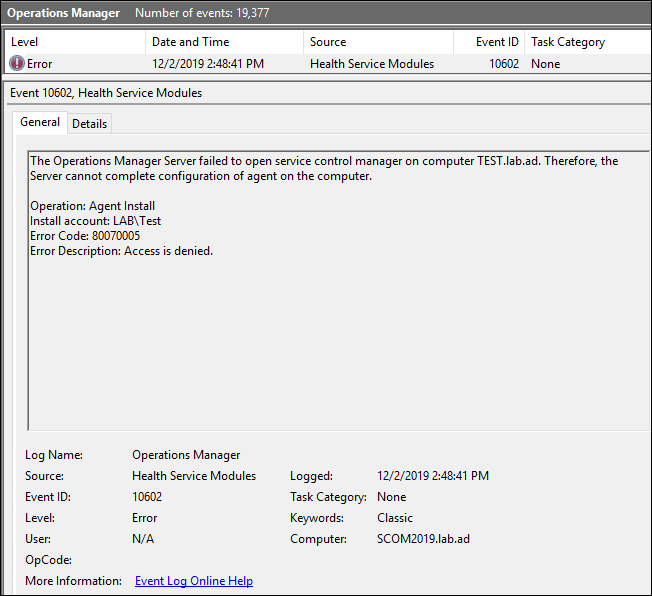This screenshot has width=652, height=596.
Task: Click the event date 12/2/2019 2:48:41 PM cell
Action: pyautogui.click(x=208, y=64)
